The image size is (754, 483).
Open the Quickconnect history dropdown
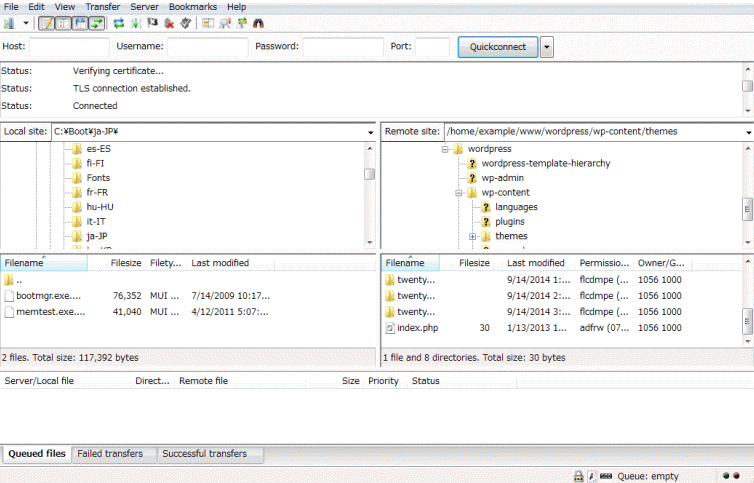[547, 47]
